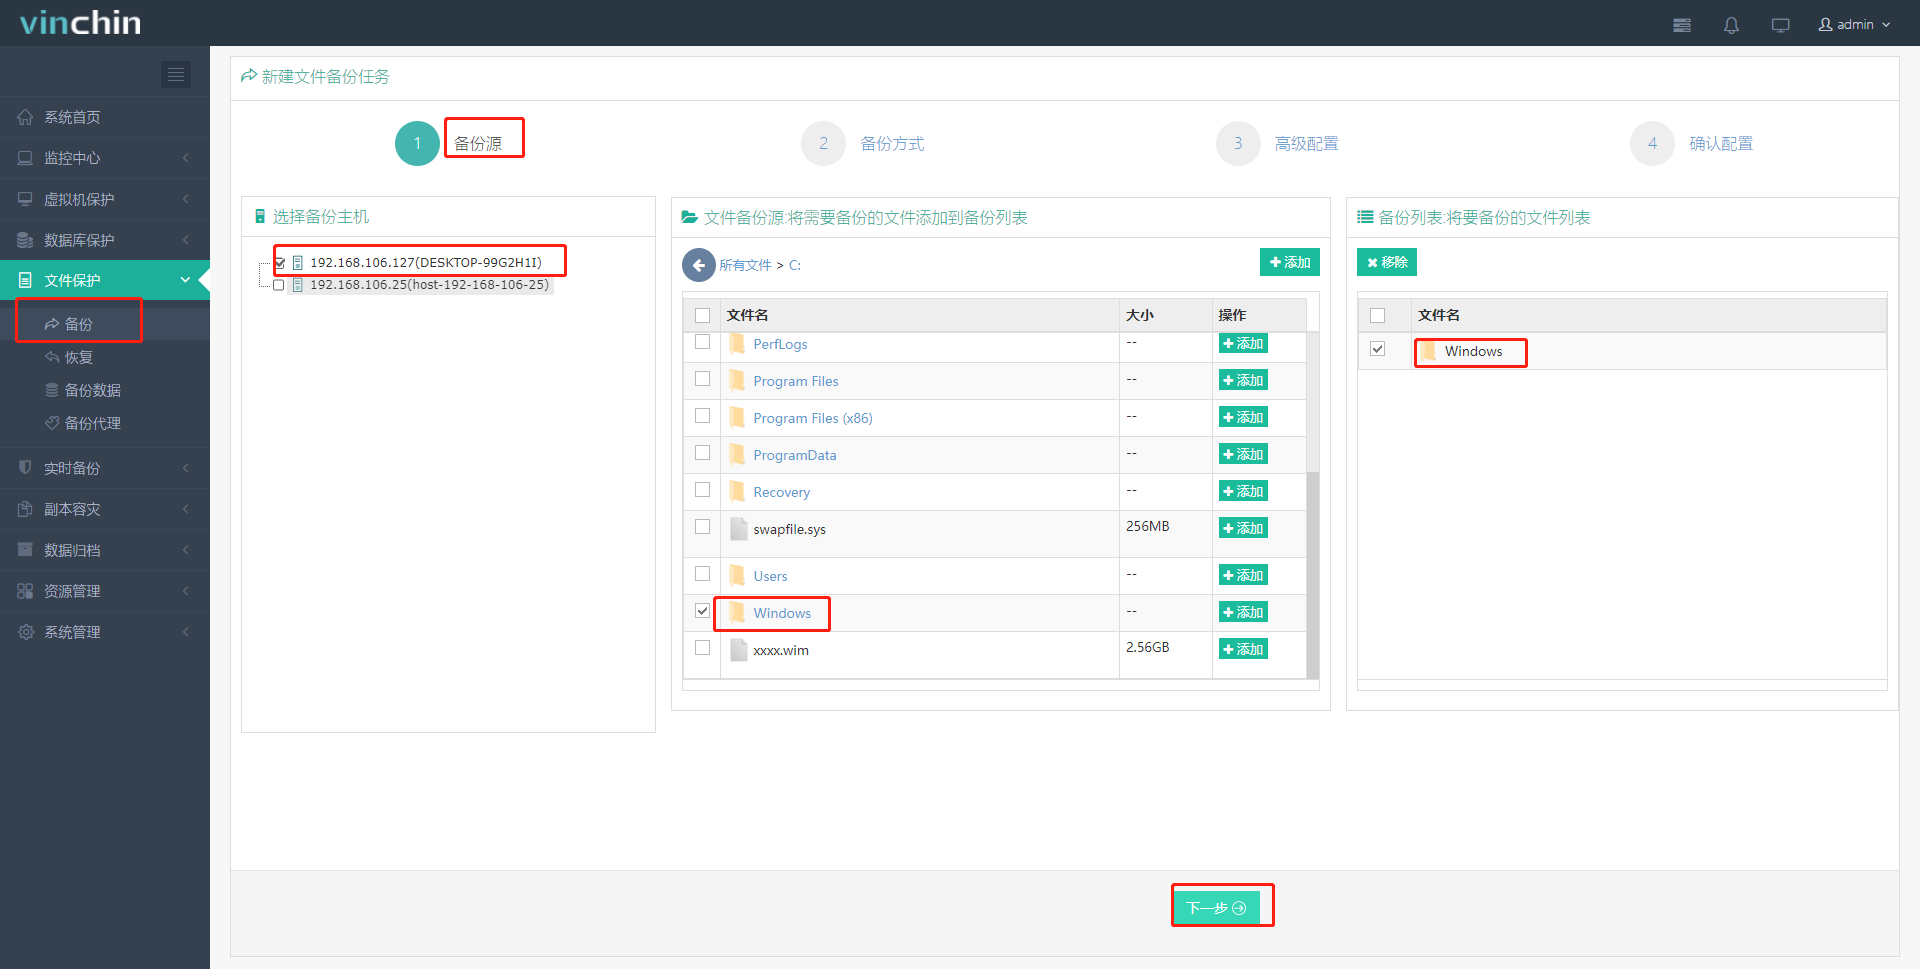1920x969 pixels.
Task: Uncheck Windows in backup list
Action: 1377,349
